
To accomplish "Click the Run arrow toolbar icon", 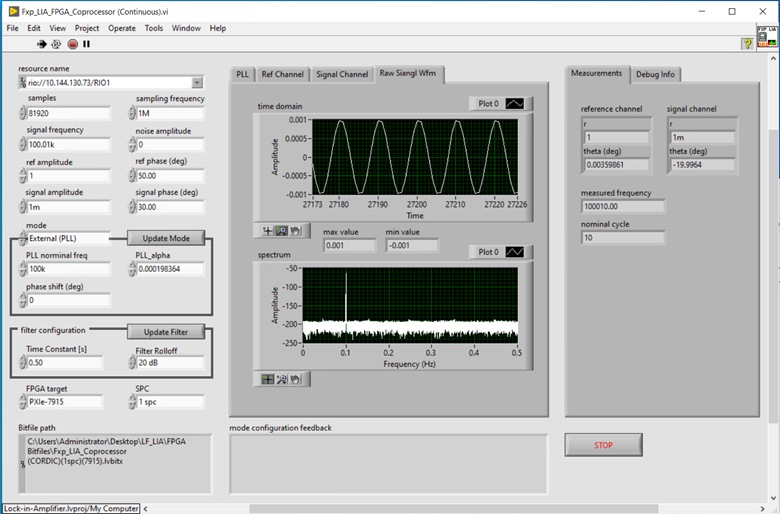I will click(42, 44).
